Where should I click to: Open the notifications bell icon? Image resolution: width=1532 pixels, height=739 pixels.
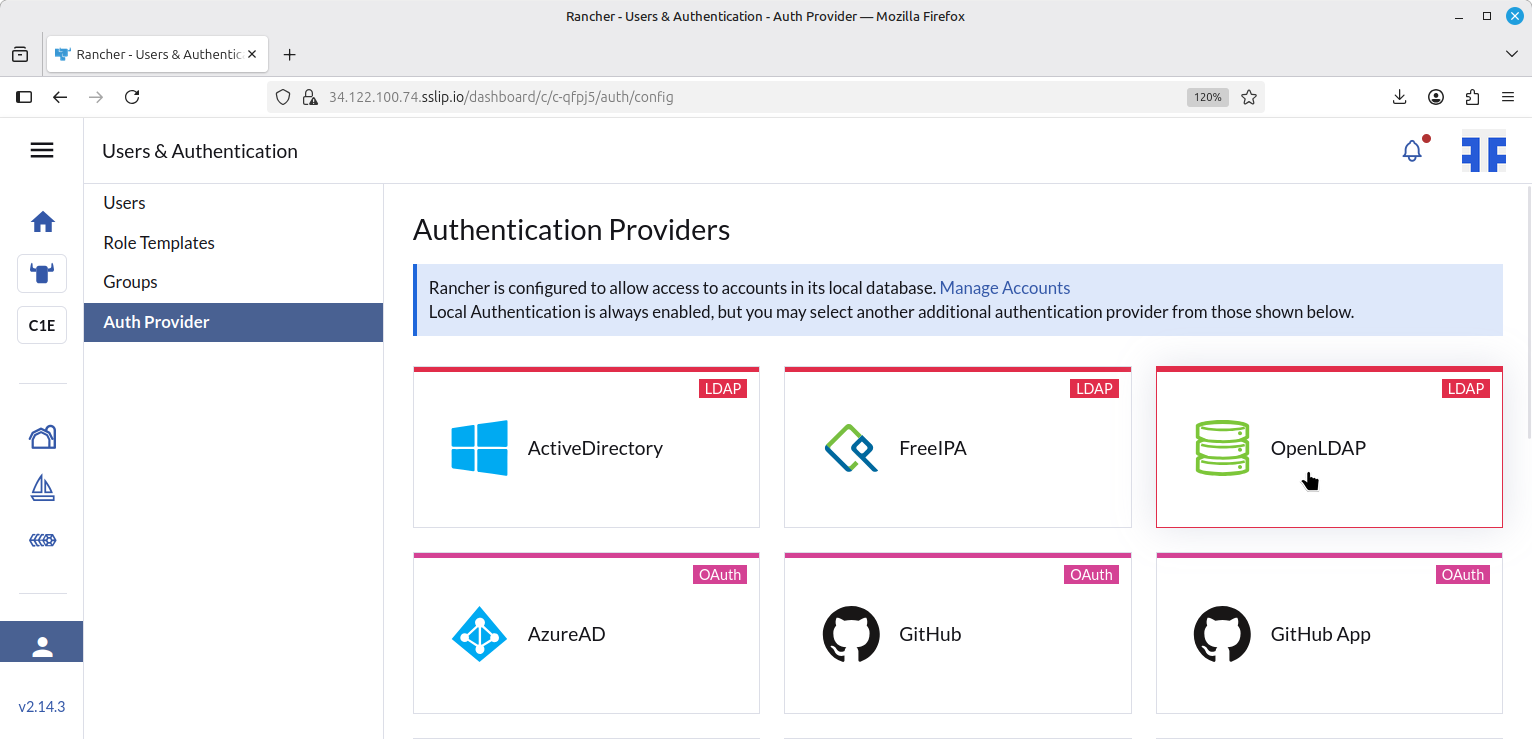tap(1412, 151)
